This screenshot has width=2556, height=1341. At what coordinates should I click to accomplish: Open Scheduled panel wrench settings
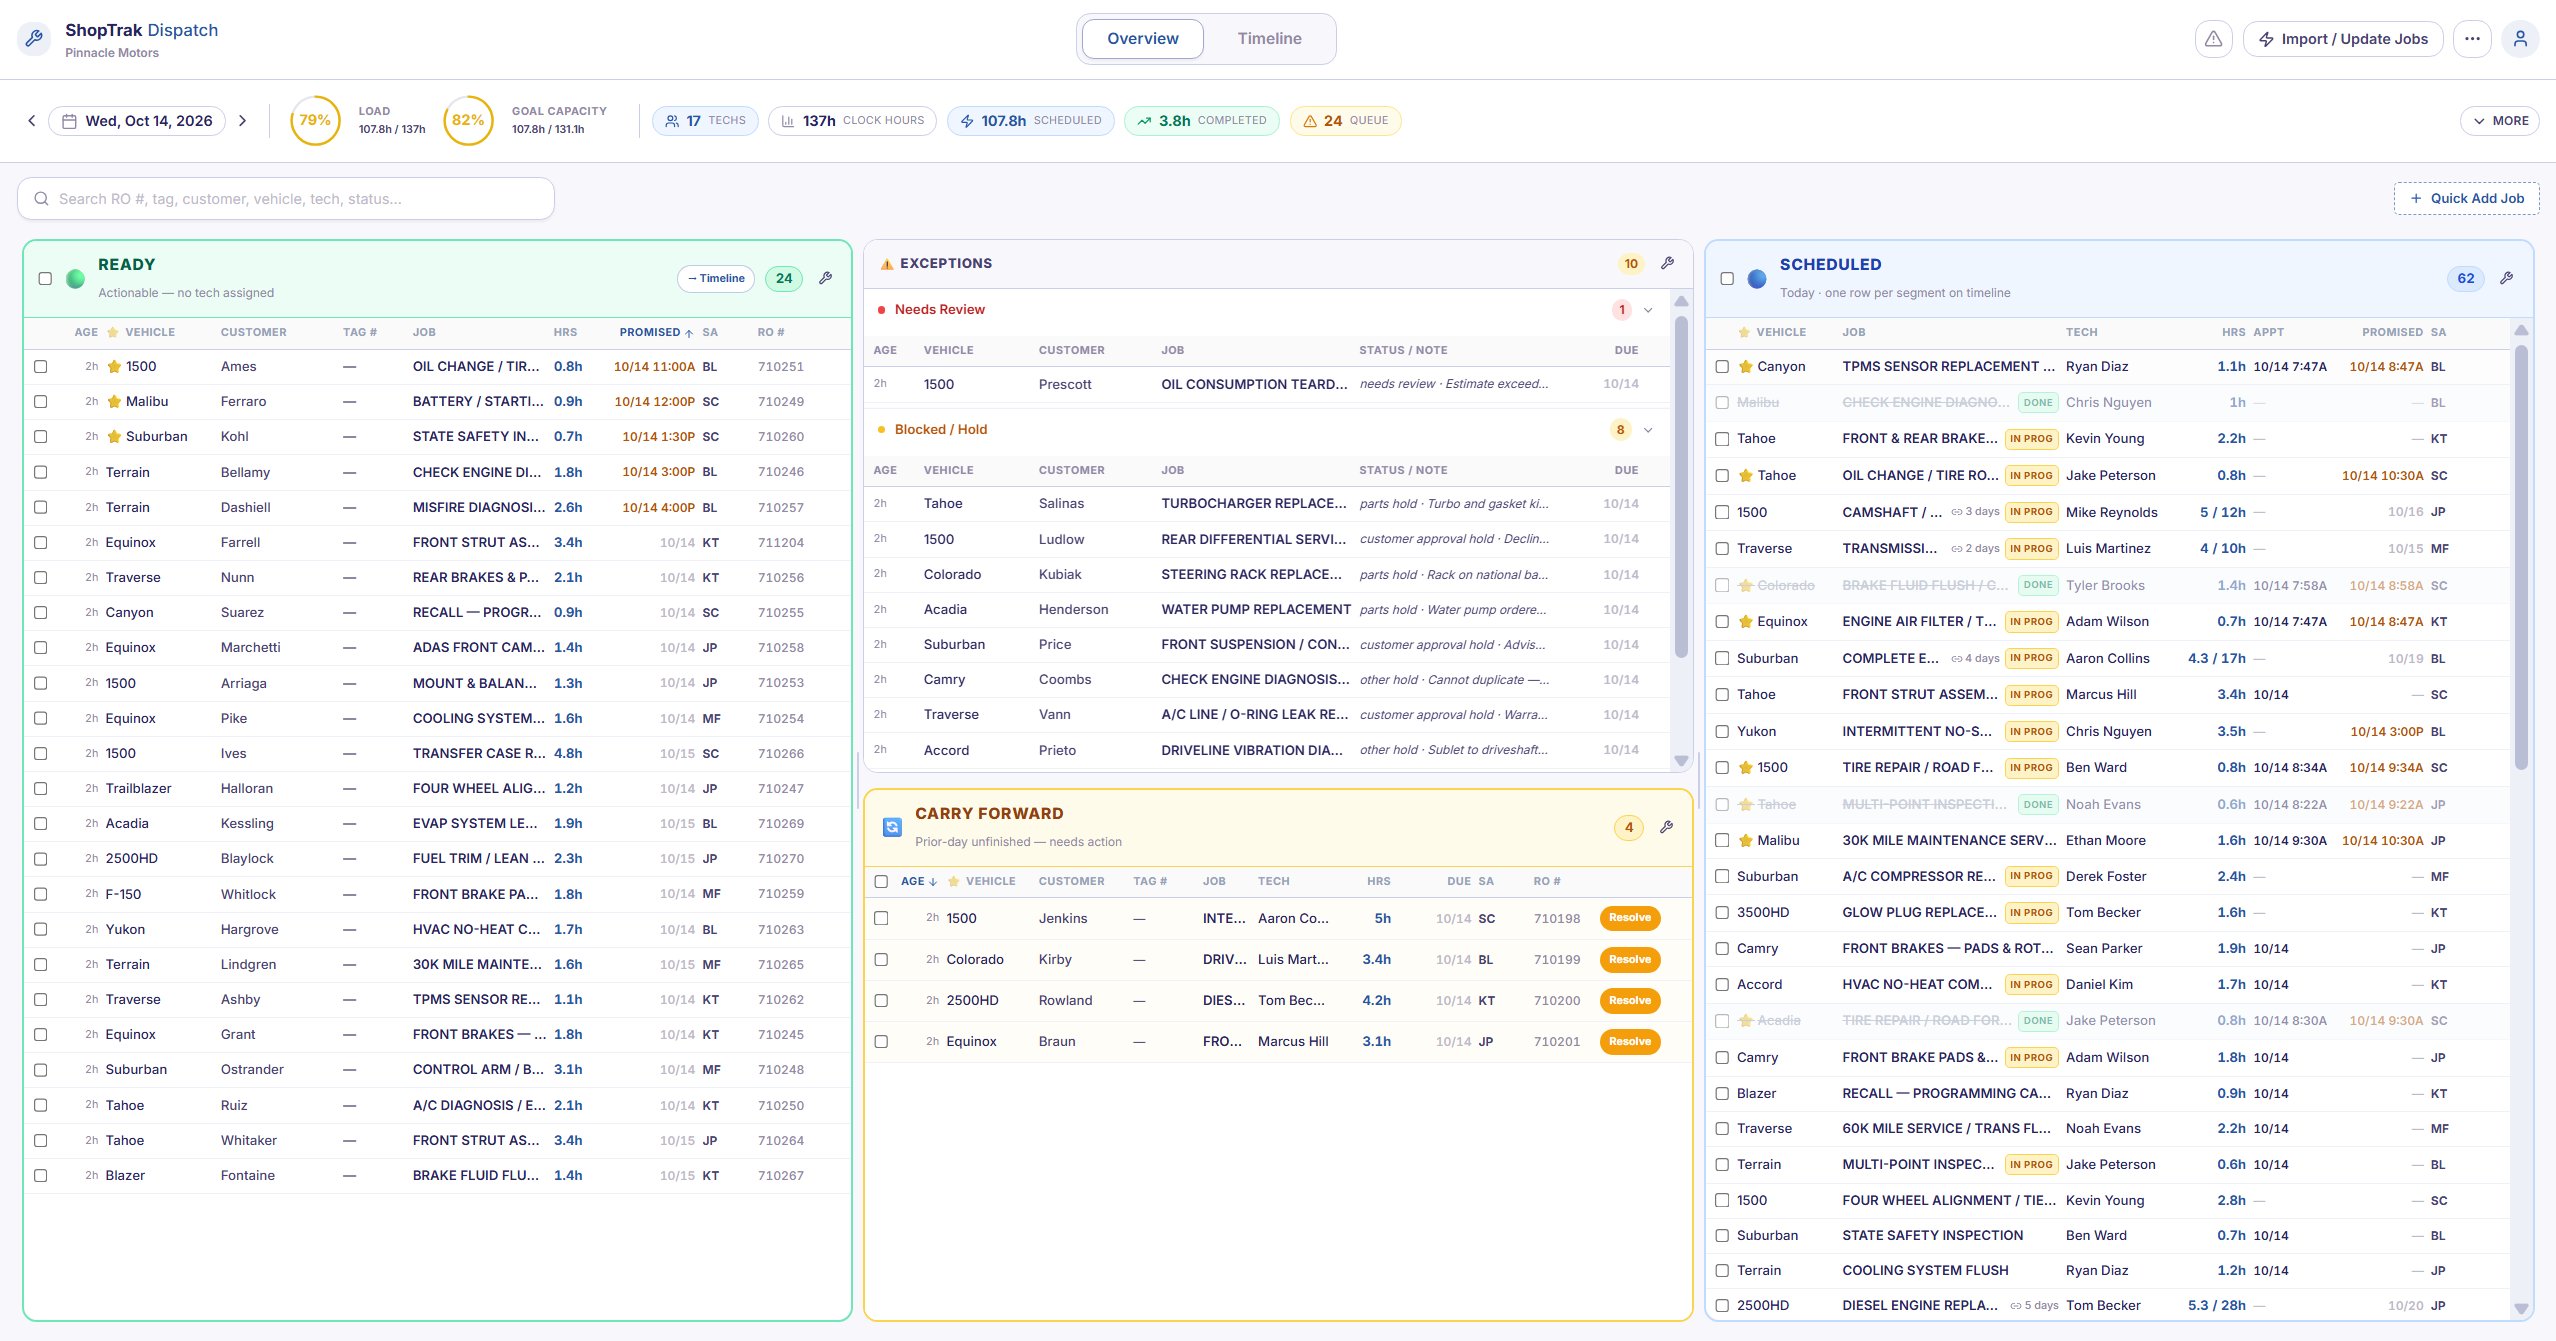tap(2506, 278)
